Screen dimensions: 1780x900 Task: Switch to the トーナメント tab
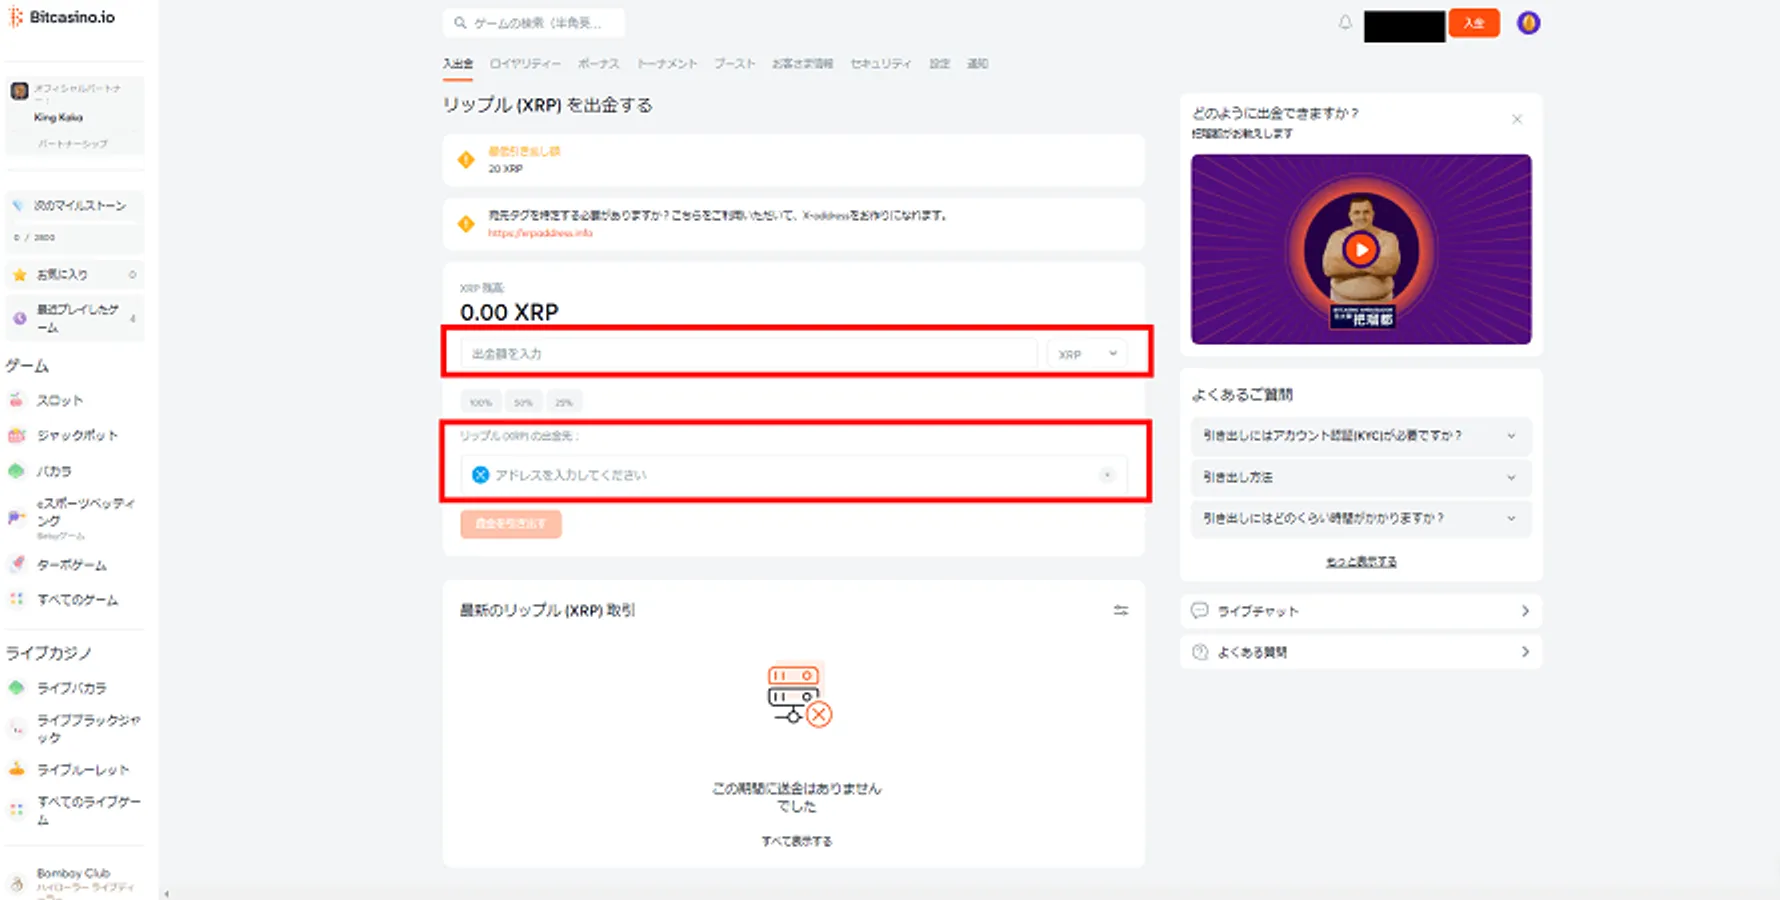(667, 63)
